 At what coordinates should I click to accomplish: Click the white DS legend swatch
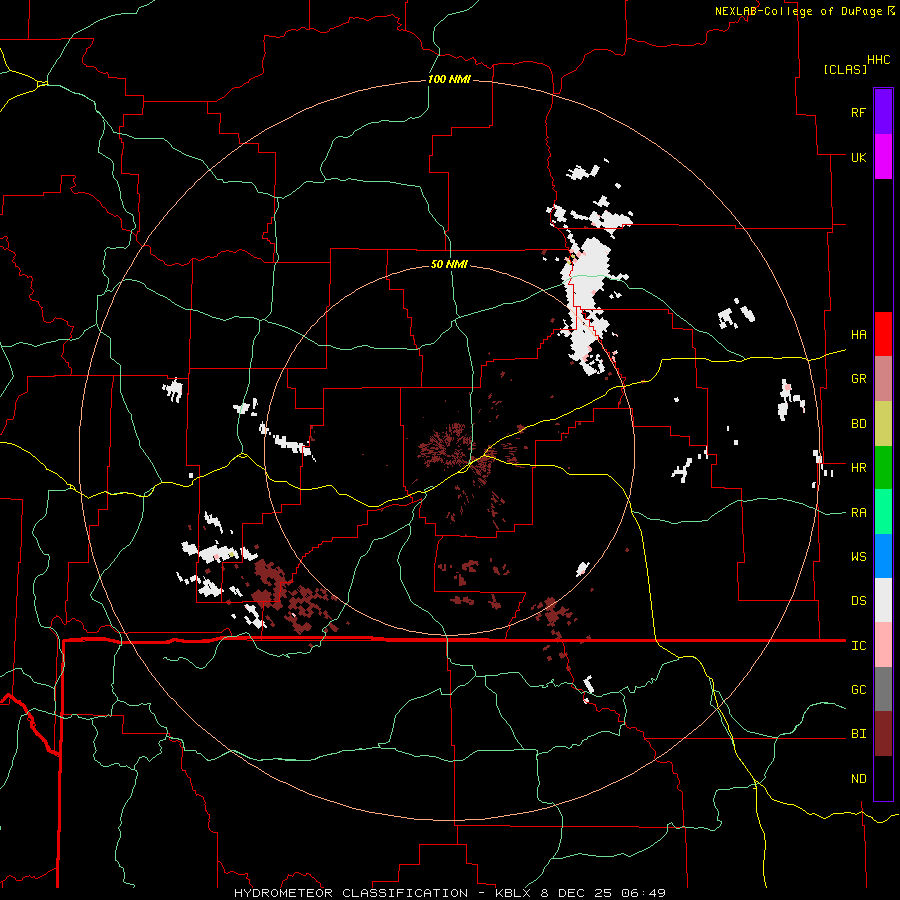[x=883, y=600]
